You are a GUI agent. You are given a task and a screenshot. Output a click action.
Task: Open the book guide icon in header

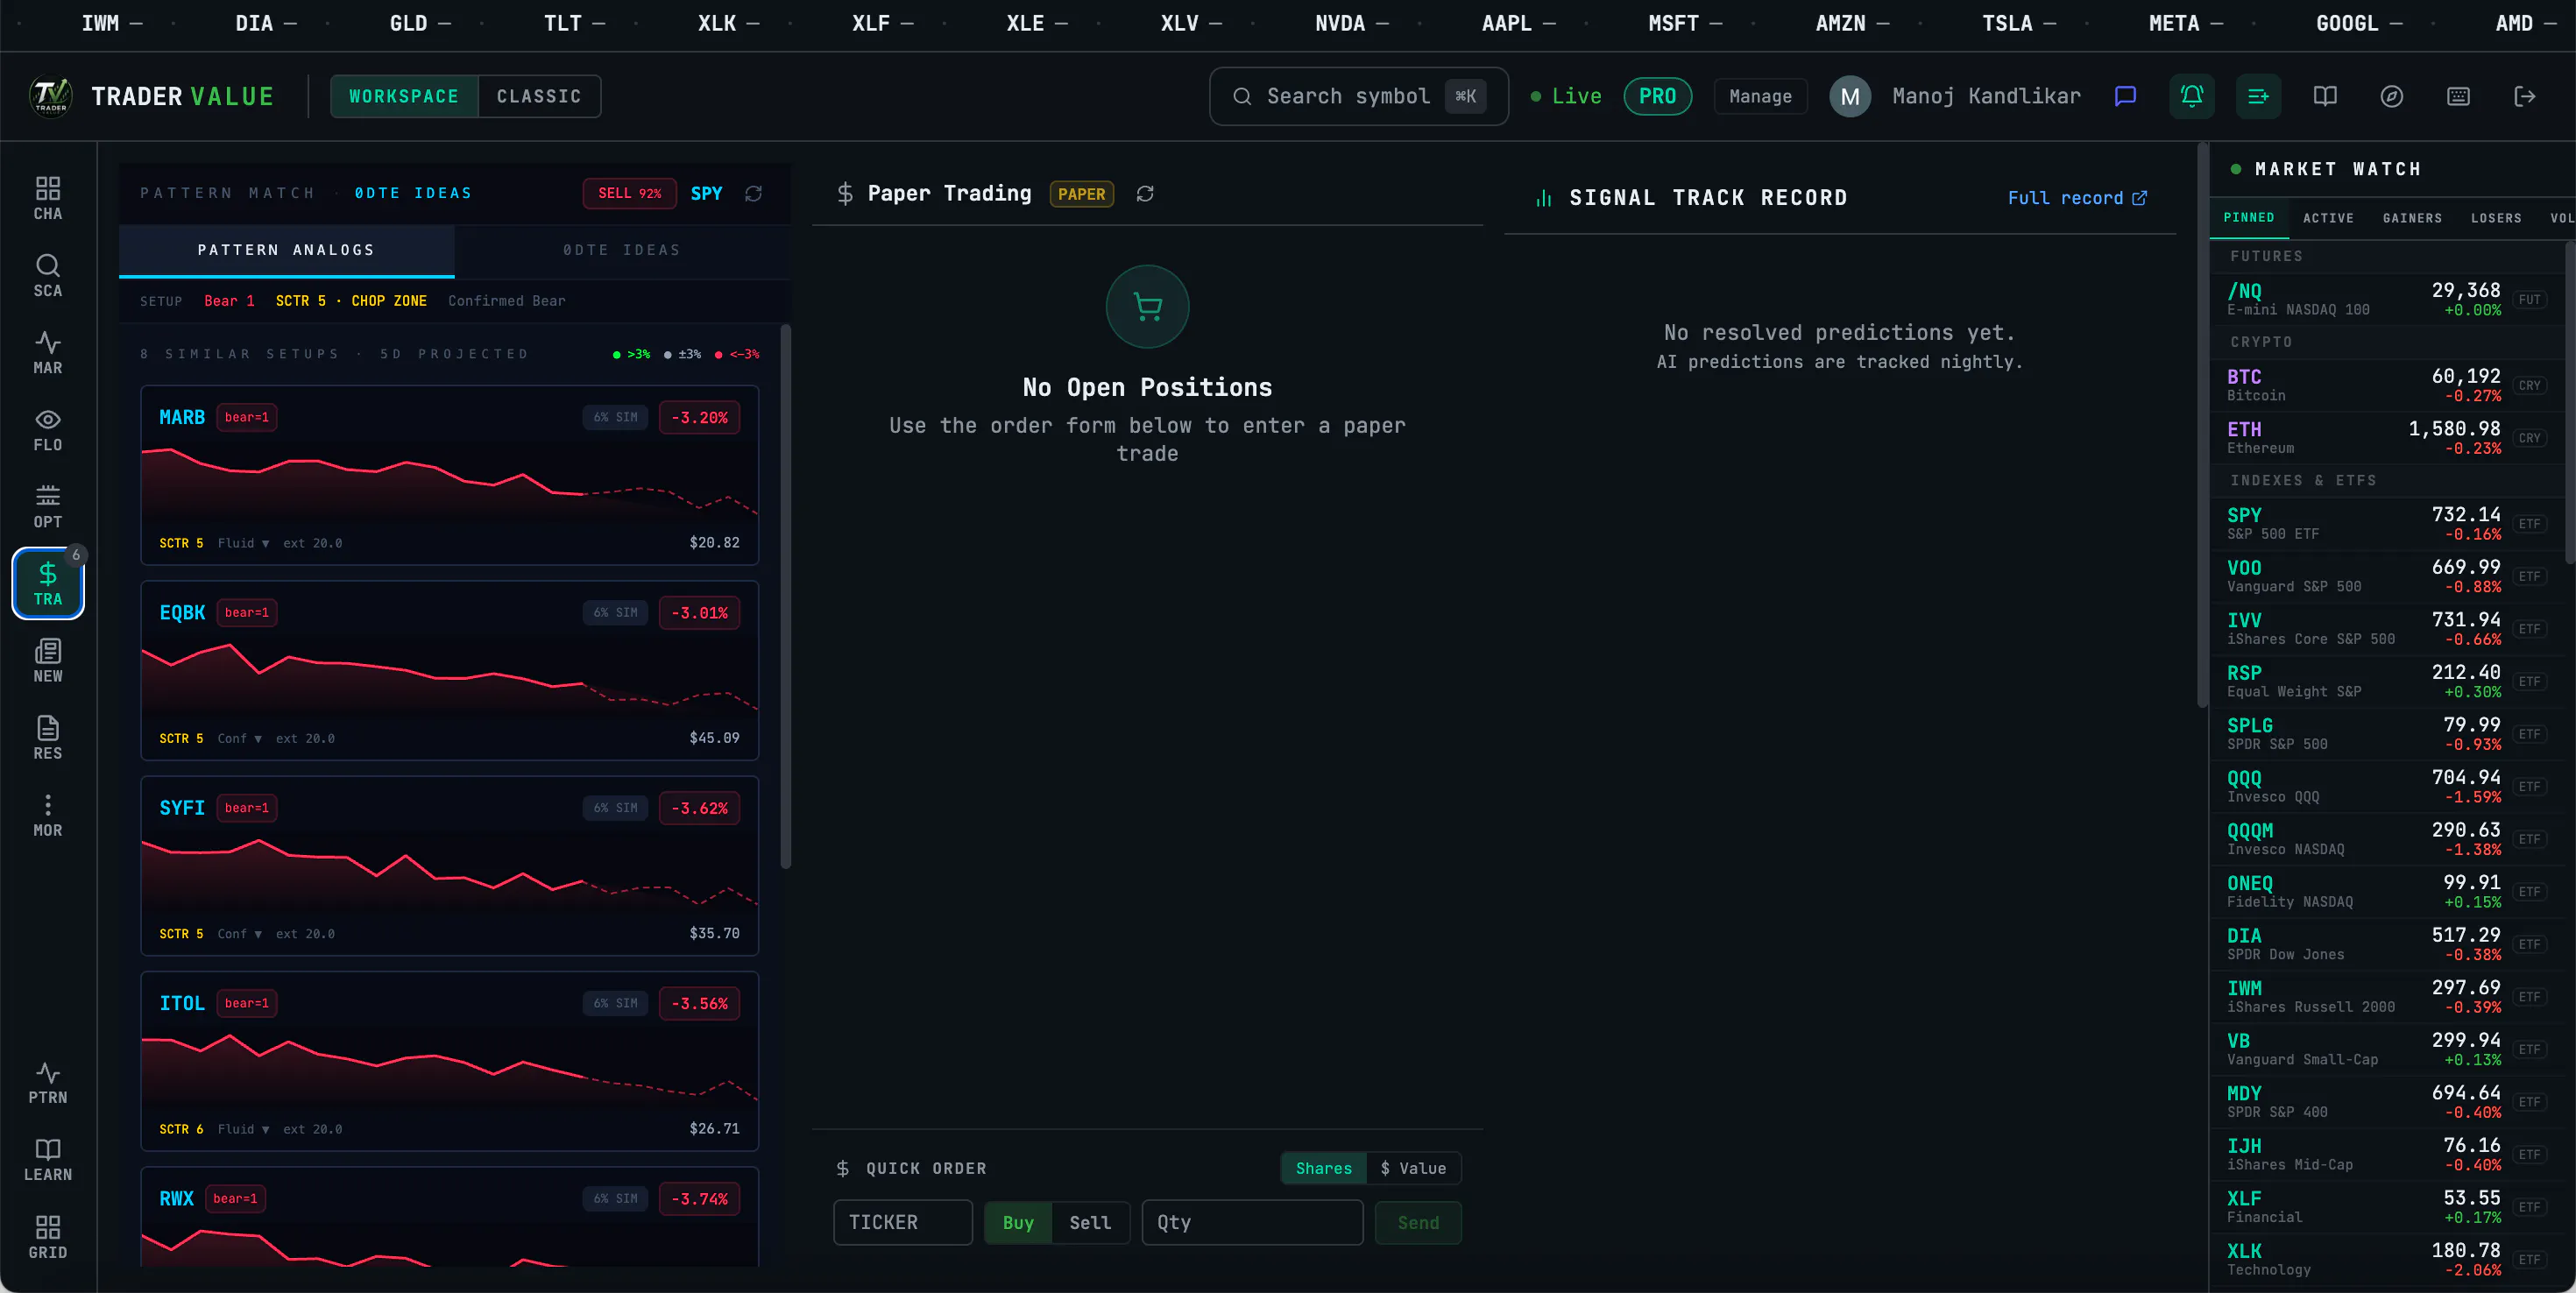pos(2325,96)
